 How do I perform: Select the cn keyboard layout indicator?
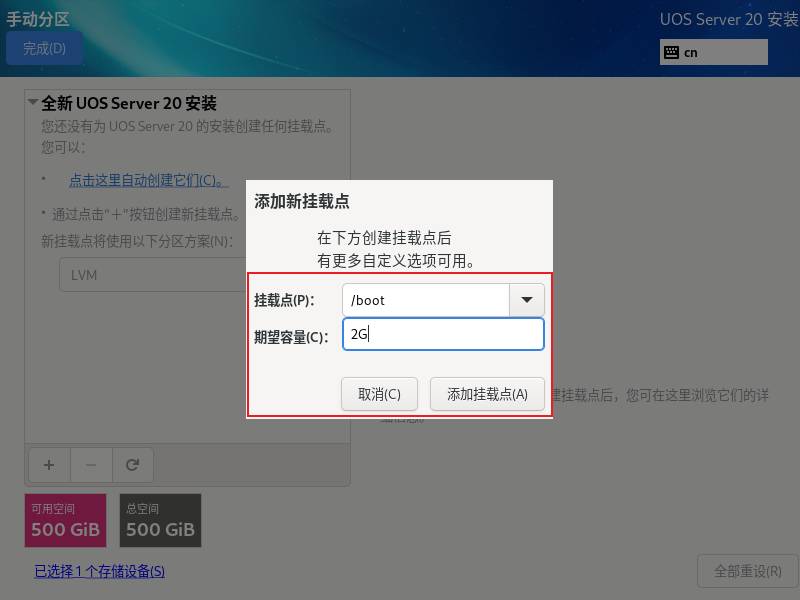tap(713, 52)
